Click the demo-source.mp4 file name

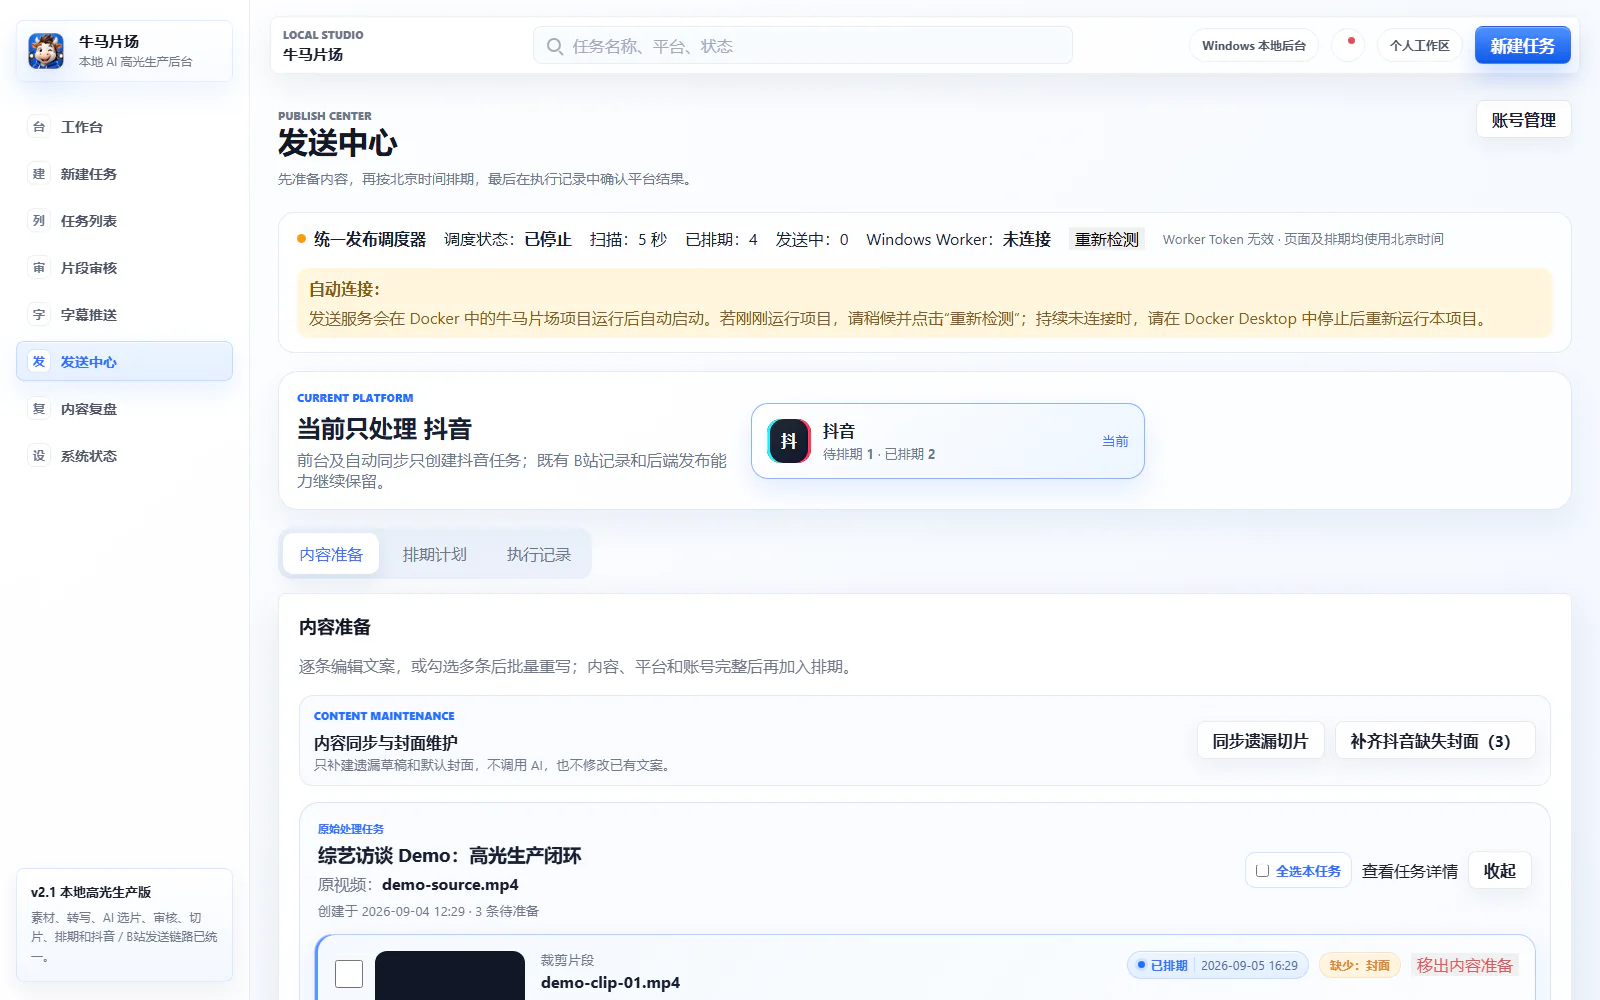450,884
